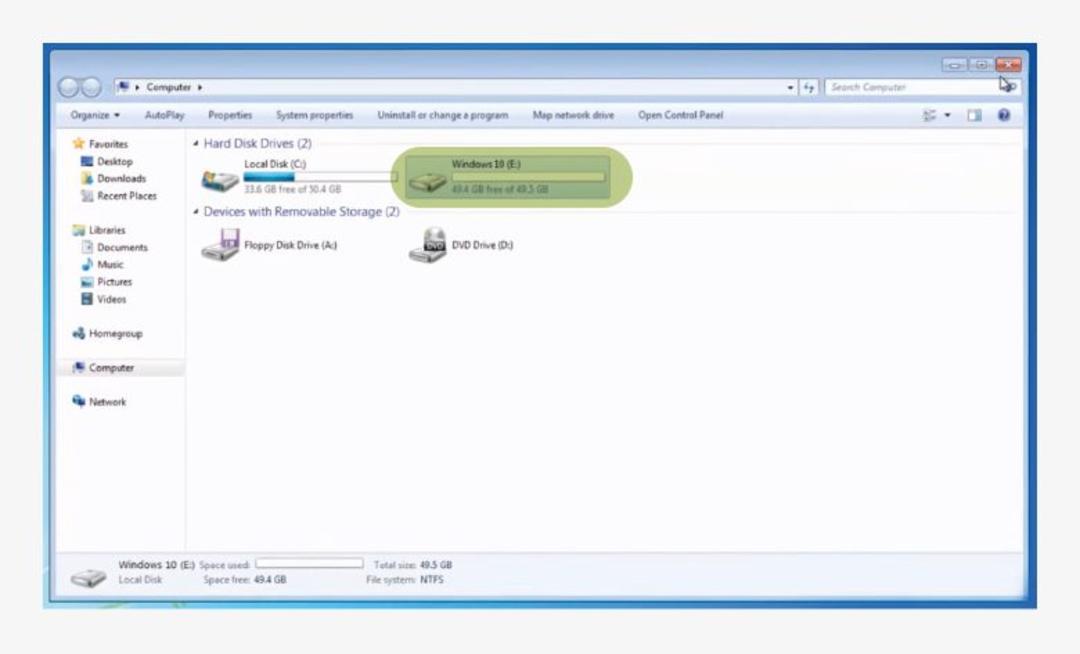
Task: Click the Help question mark icon
Action: click(1004, 115)
